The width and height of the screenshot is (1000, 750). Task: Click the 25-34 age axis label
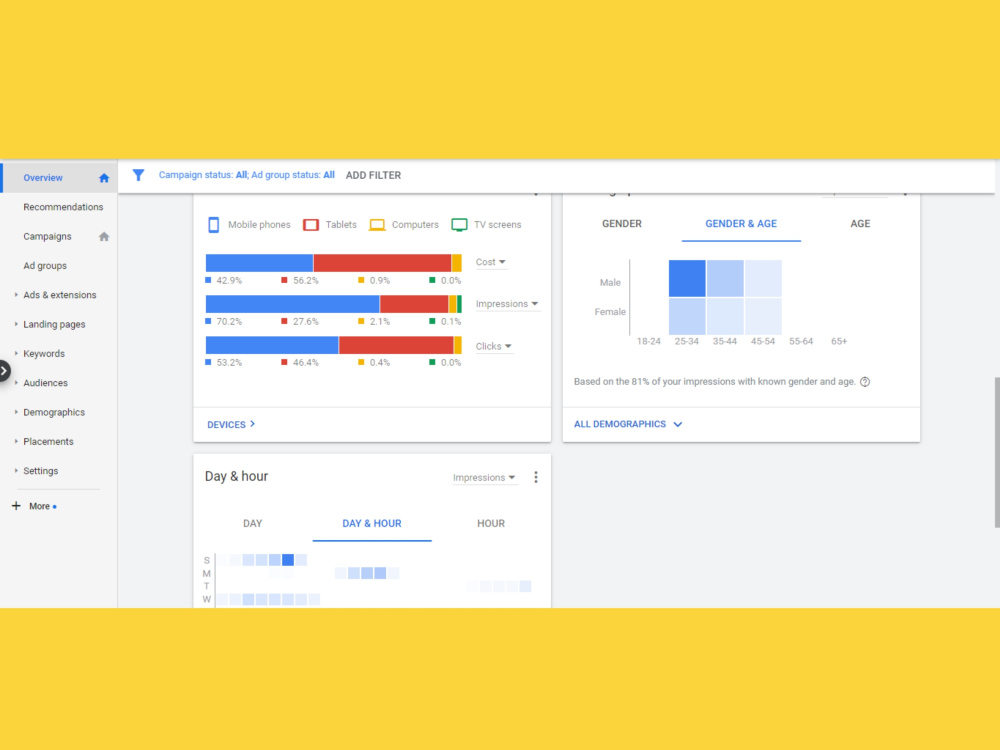(687, 342)
